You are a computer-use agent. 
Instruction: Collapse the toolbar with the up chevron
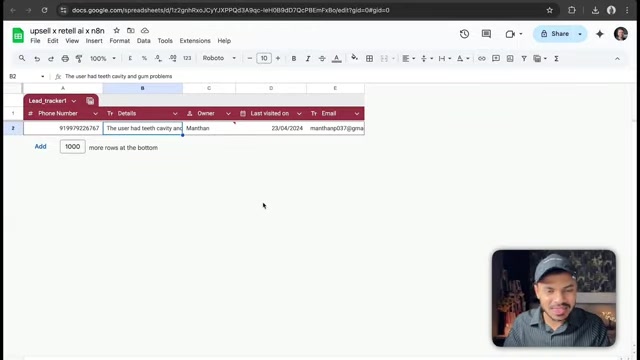click(617, 59)
